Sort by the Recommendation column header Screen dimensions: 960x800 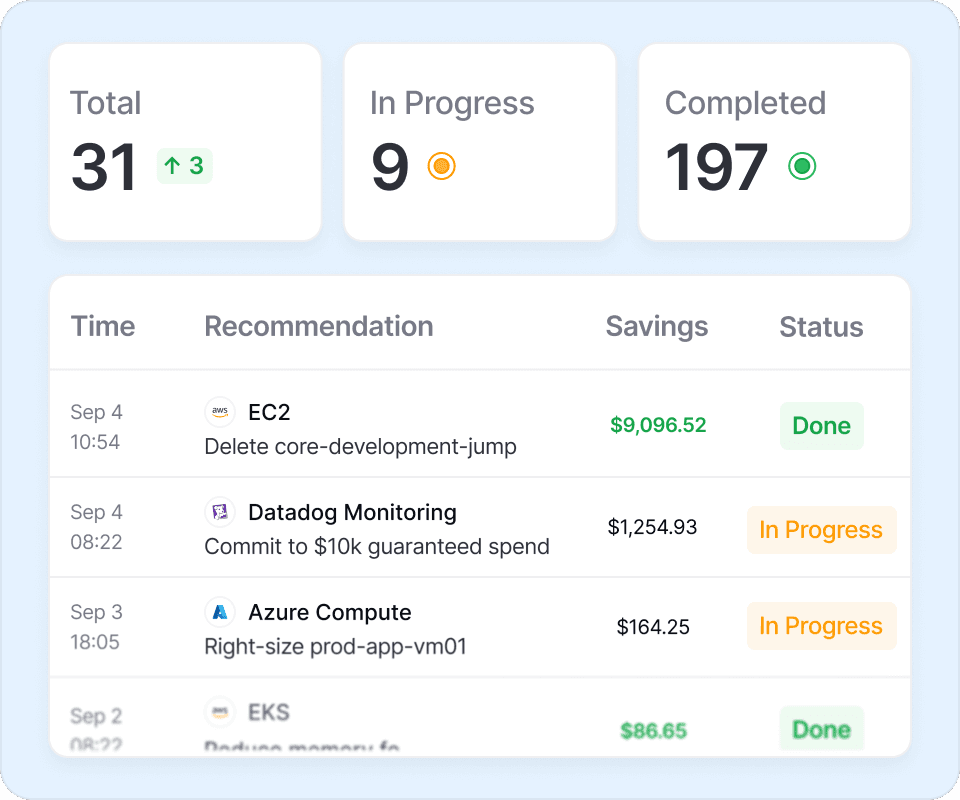(x=319, y=326)
